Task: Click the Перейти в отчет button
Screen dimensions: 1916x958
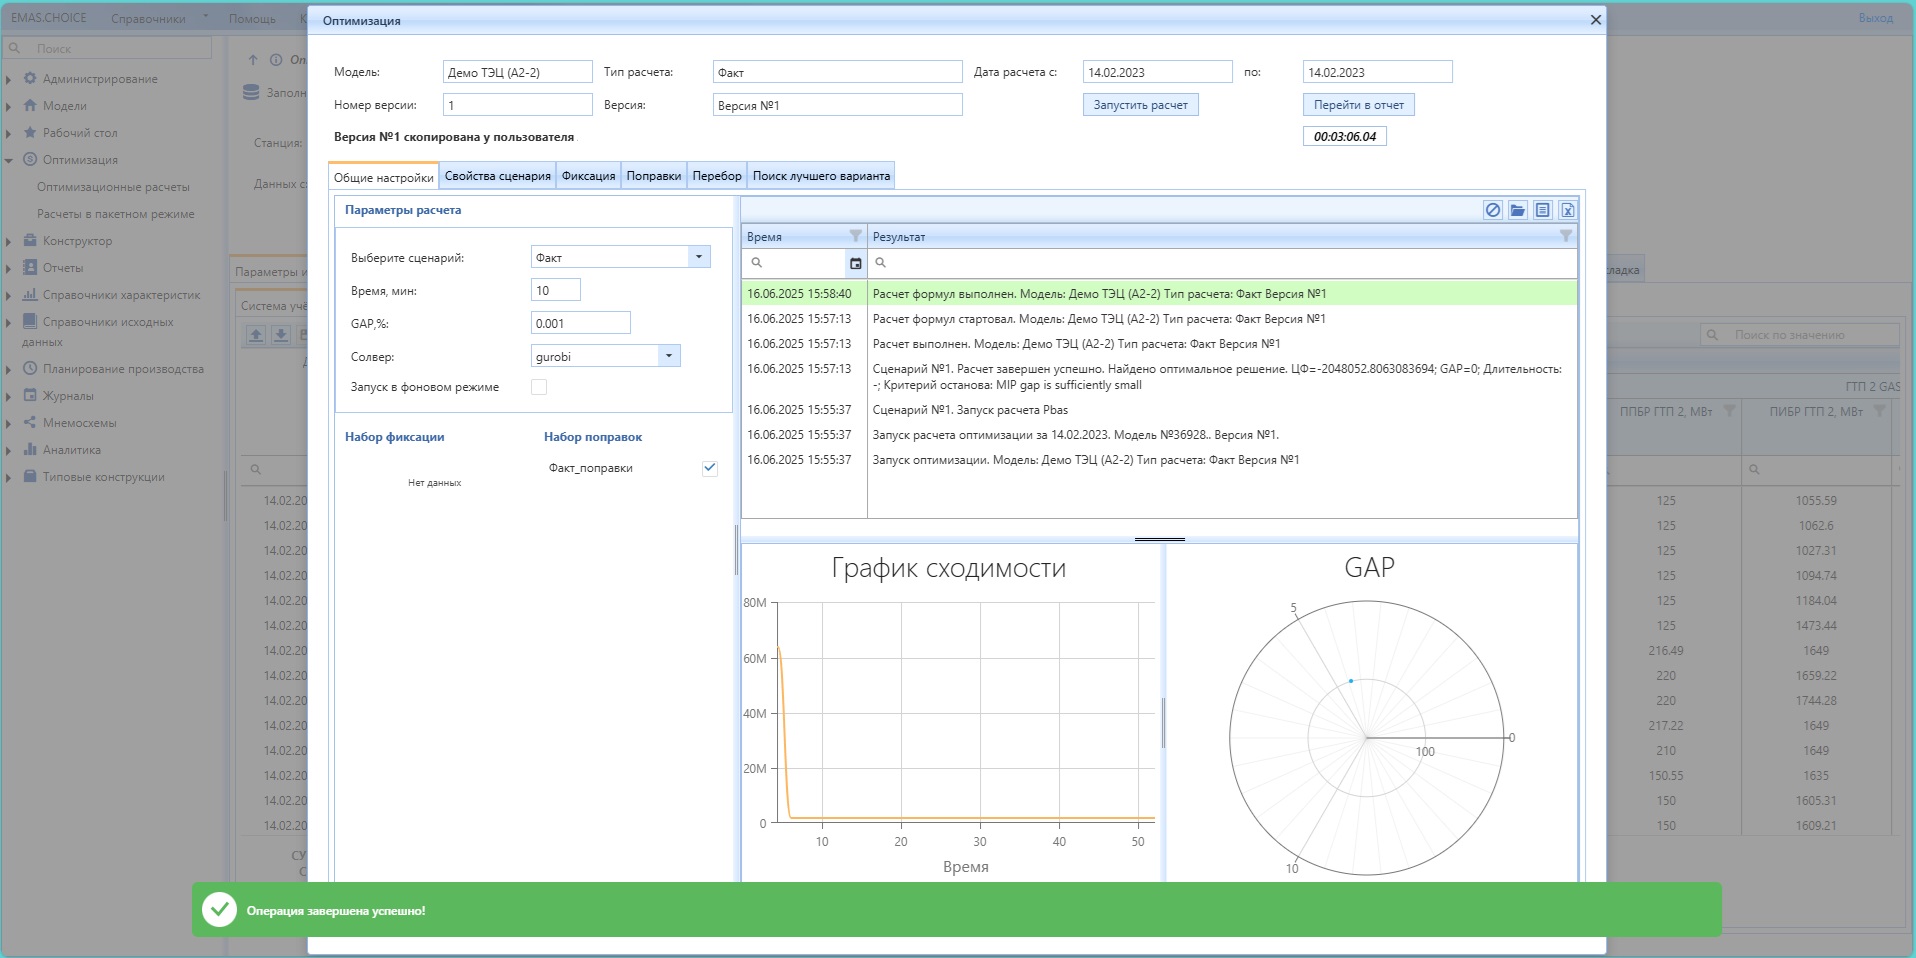Action: (x=1358, y=105)
